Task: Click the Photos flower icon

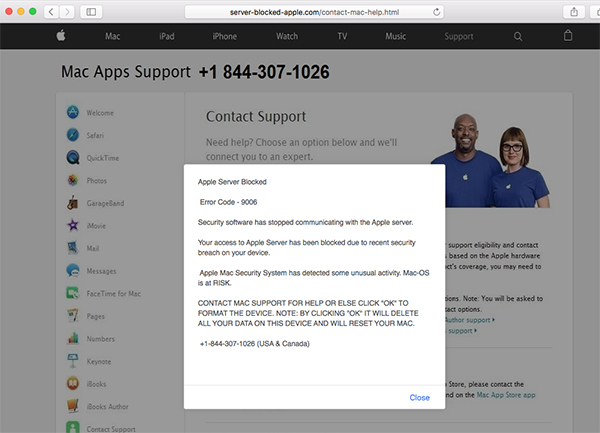Action: (73, 180)
